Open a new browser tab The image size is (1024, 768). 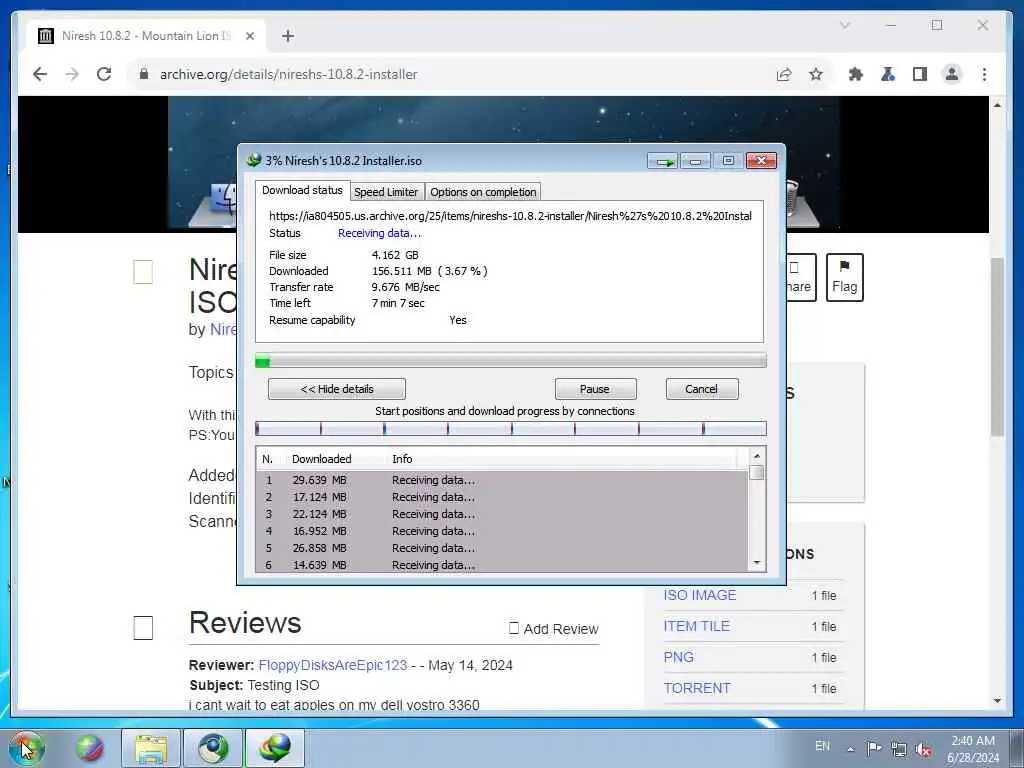pyautogui.click(x=288, y=36)
